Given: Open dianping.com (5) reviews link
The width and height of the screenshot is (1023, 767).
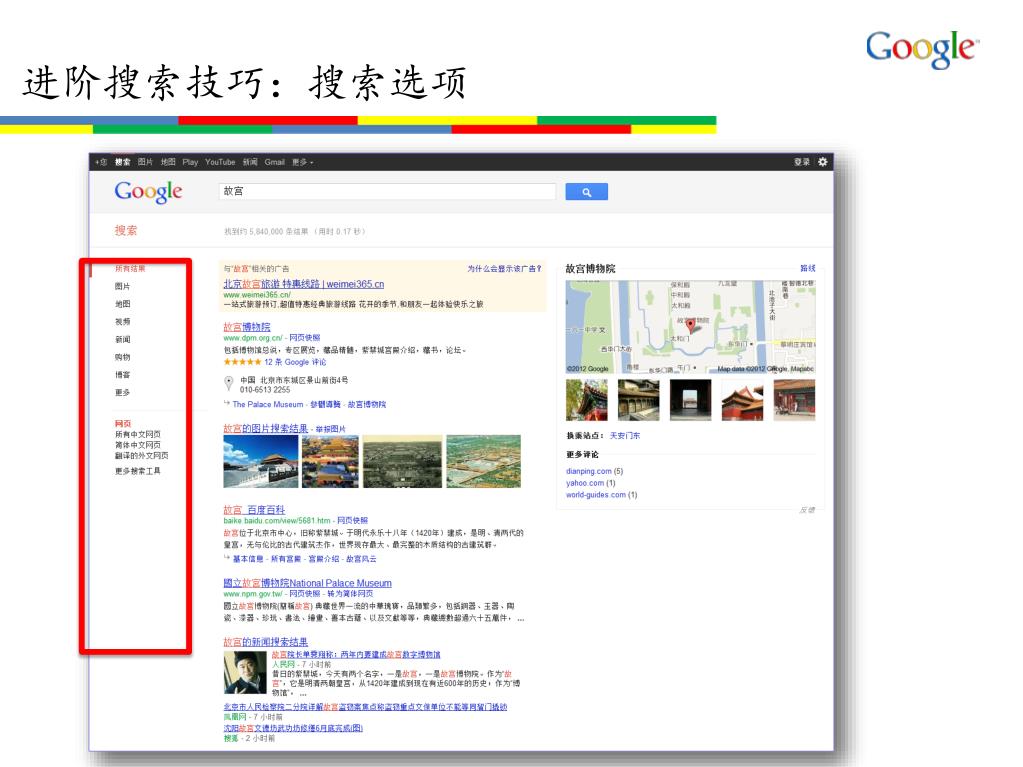Looking at the screenshot, I should tap(594, 472).
